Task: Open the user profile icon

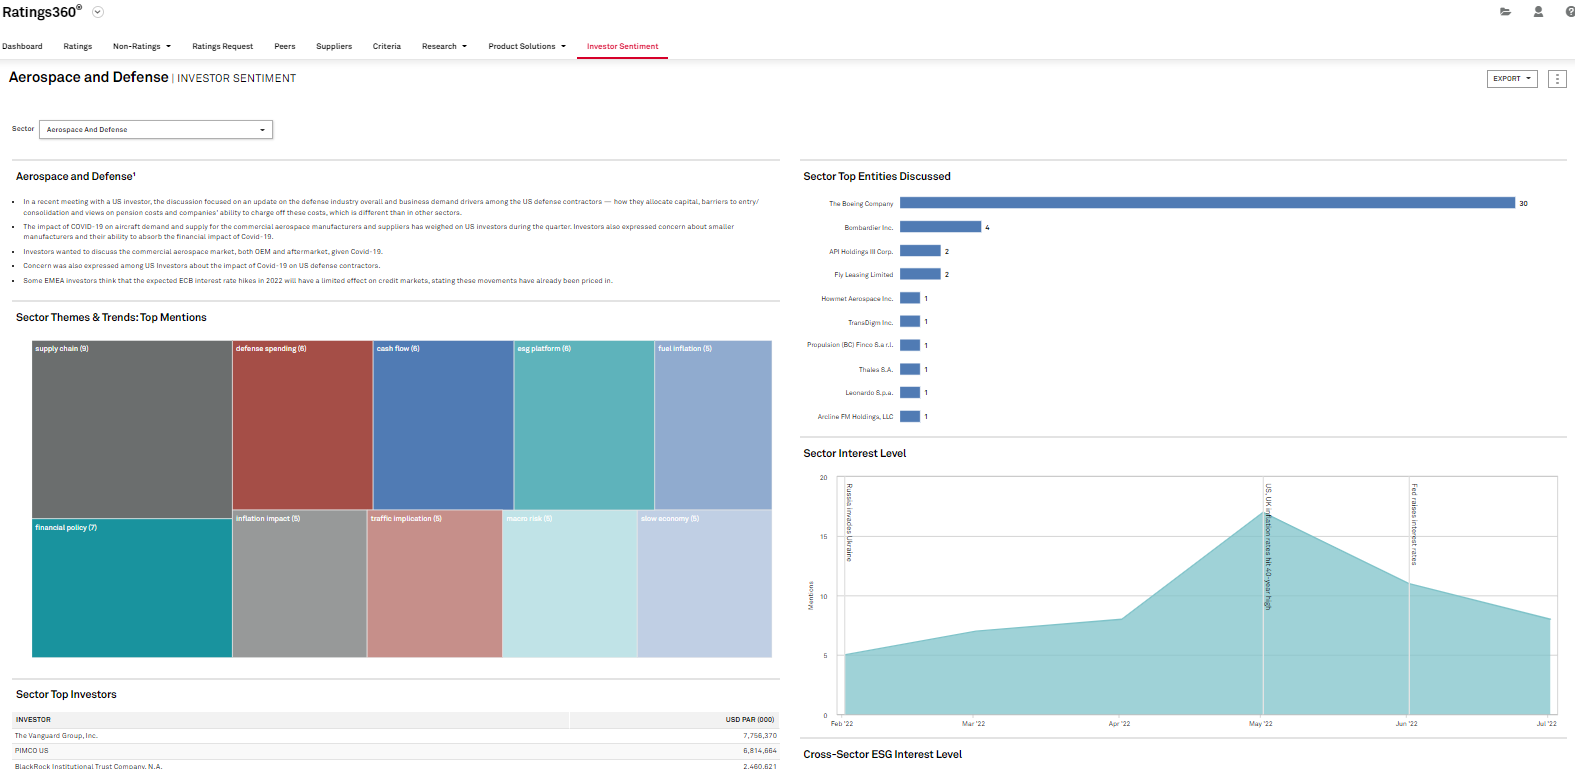Action: [x=1538, y=12]
